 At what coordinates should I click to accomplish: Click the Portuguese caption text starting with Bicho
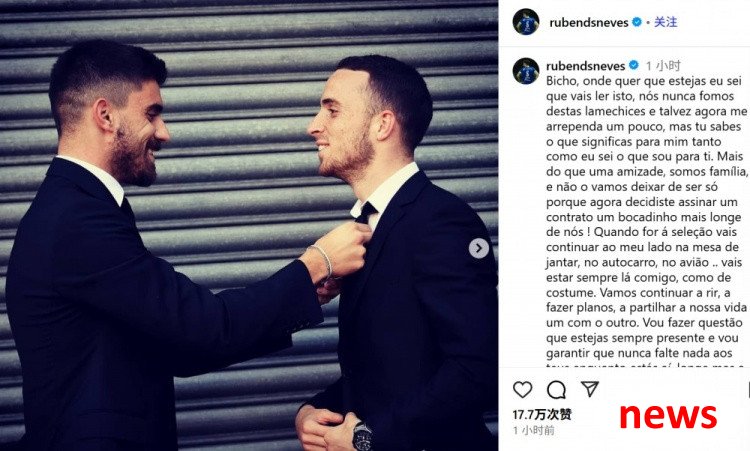pos(647,217)
